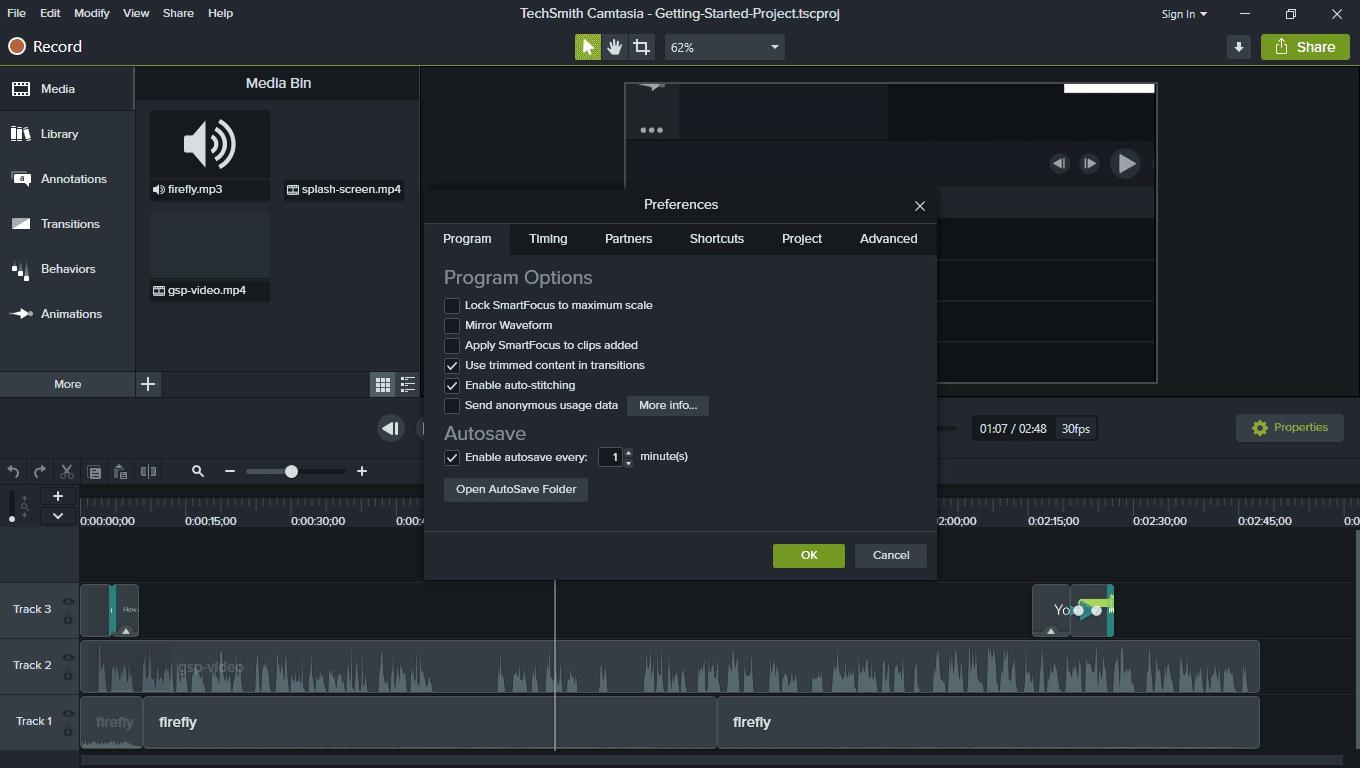Click Cancel in the Preferences dialog
1360x768 pixels.
[891, 556]
